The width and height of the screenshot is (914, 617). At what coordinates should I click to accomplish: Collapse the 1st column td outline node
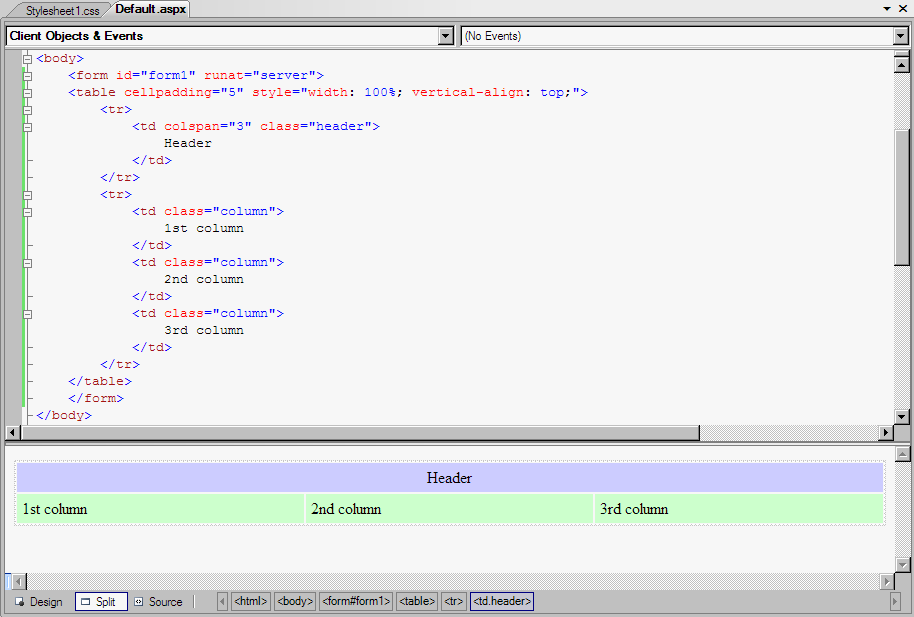(x=27, y=212)
